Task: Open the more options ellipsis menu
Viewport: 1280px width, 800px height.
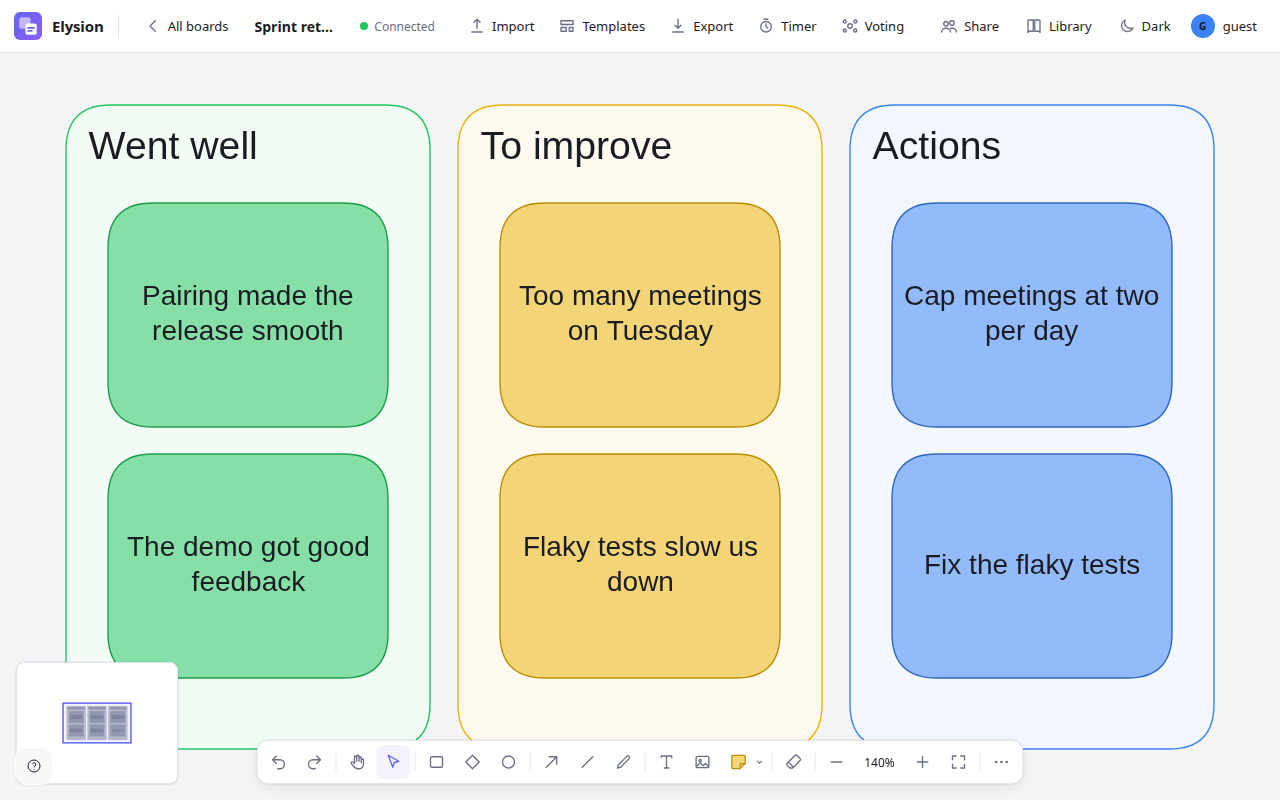Action: click(1001, 762)
